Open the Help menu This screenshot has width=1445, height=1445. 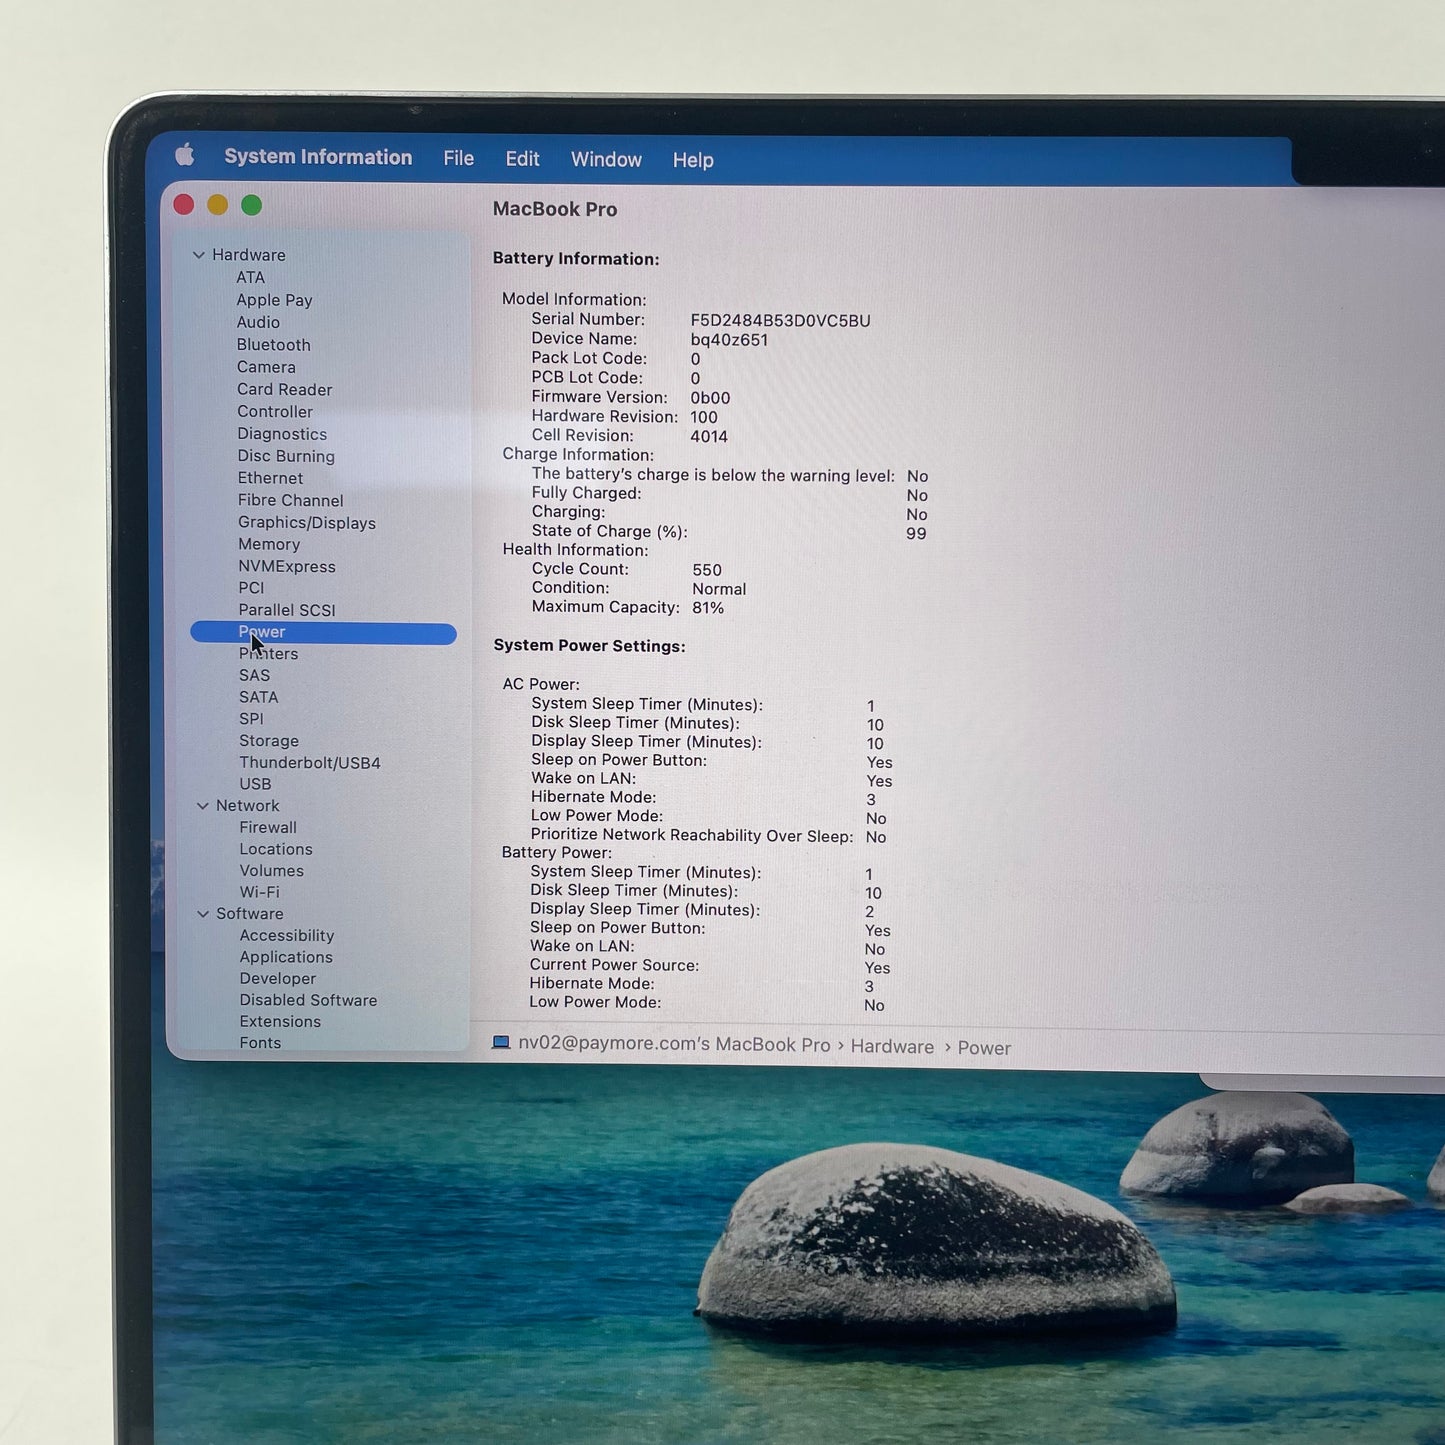click(693, 160)
